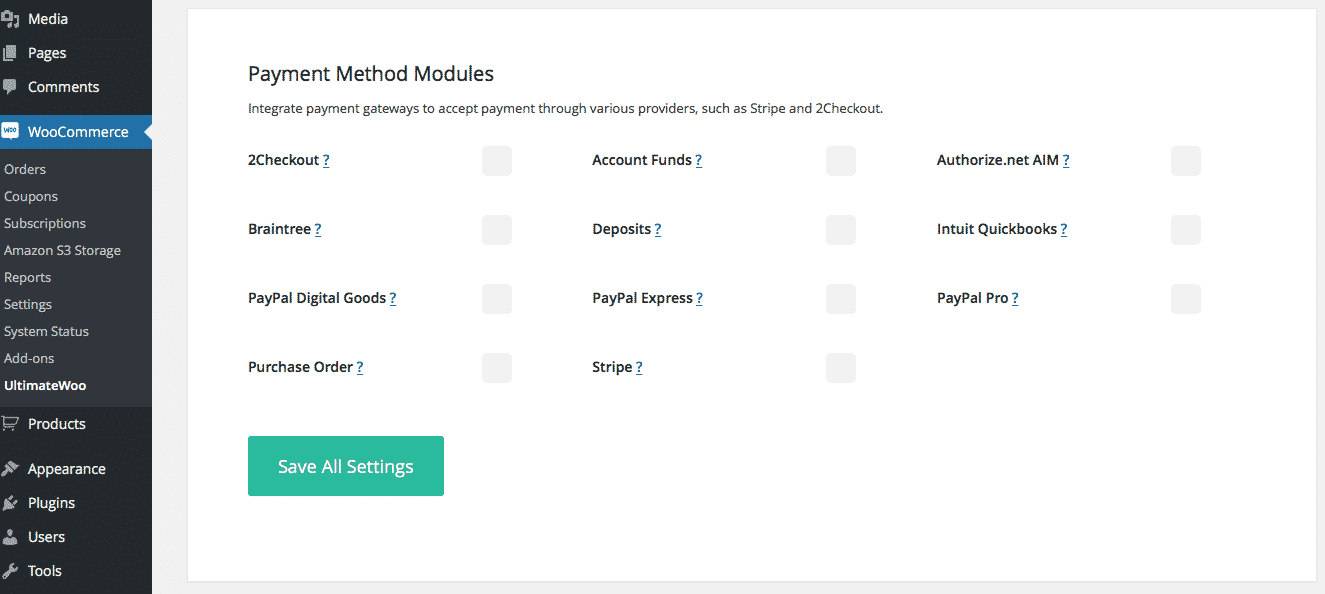The height and width of the screenshot is (594, 1325).
Task: Enable the PayPal Pro module checkbox
Action: (x=1186, y=299)
